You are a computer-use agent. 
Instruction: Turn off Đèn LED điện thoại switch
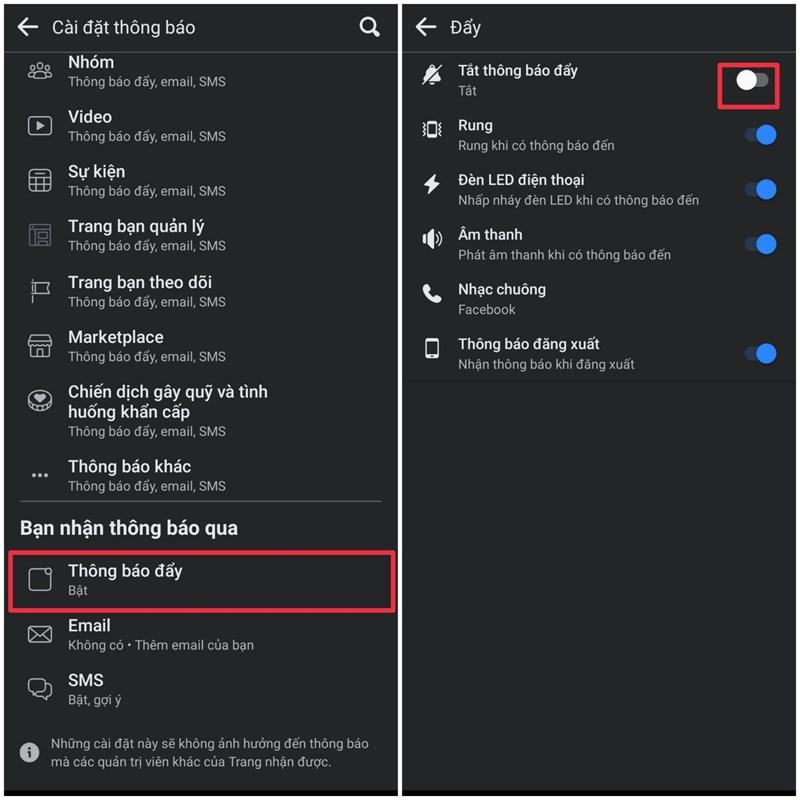click(760, 190)
